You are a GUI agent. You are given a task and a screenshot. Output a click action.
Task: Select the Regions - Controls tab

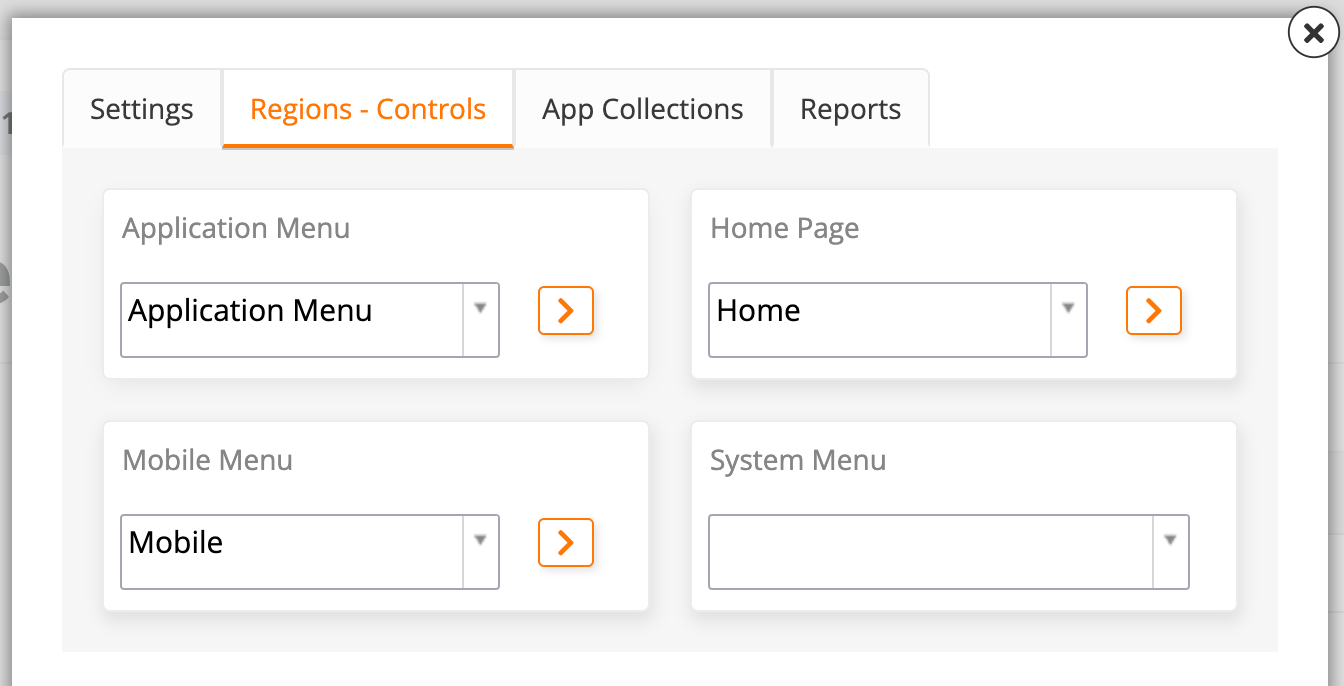(367, 109)
